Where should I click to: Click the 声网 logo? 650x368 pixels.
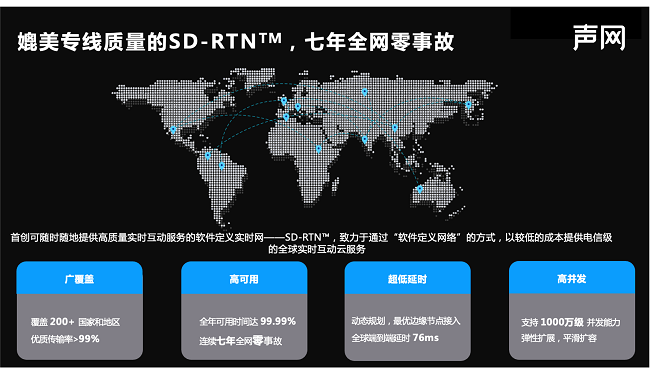pos(599,38)
